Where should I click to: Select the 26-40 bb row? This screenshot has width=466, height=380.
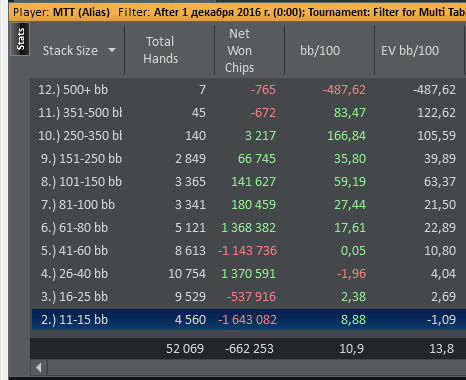[249, 274]
